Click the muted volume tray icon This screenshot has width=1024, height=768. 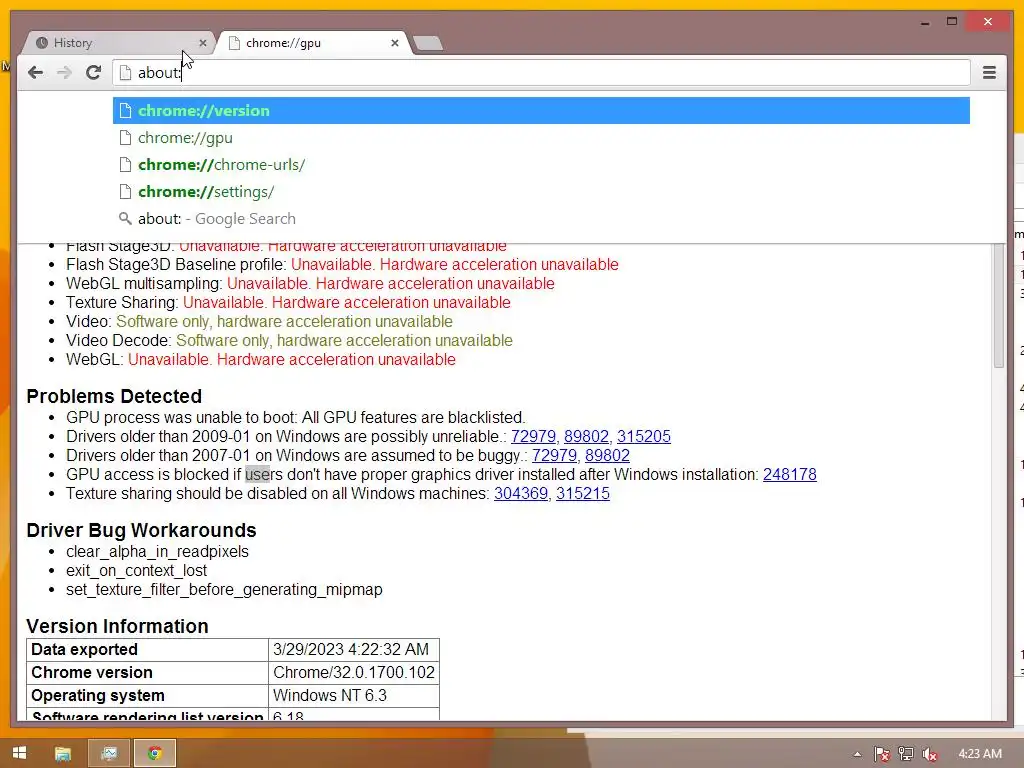(x=929, y=754)
